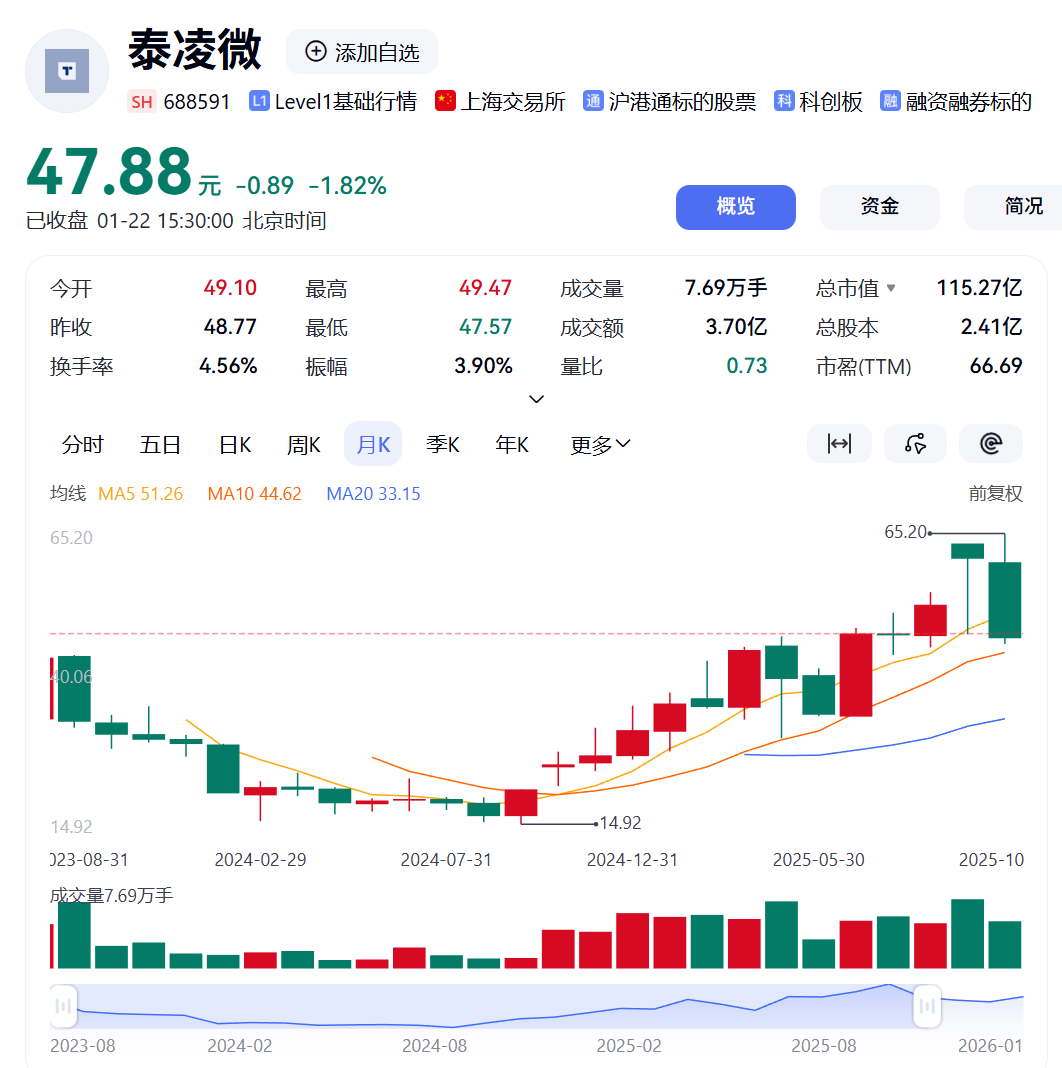Switch to the 分时 chart tab
The image size is (1062, 1068).
click(x=83, y=445)
